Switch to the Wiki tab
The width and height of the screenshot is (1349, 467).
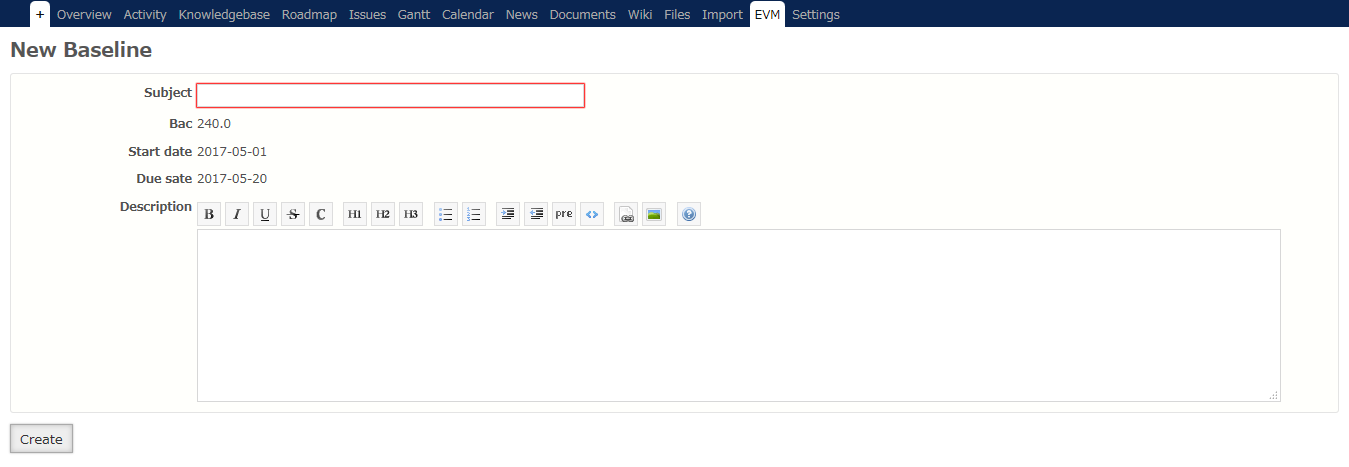[x=640, y=14]
